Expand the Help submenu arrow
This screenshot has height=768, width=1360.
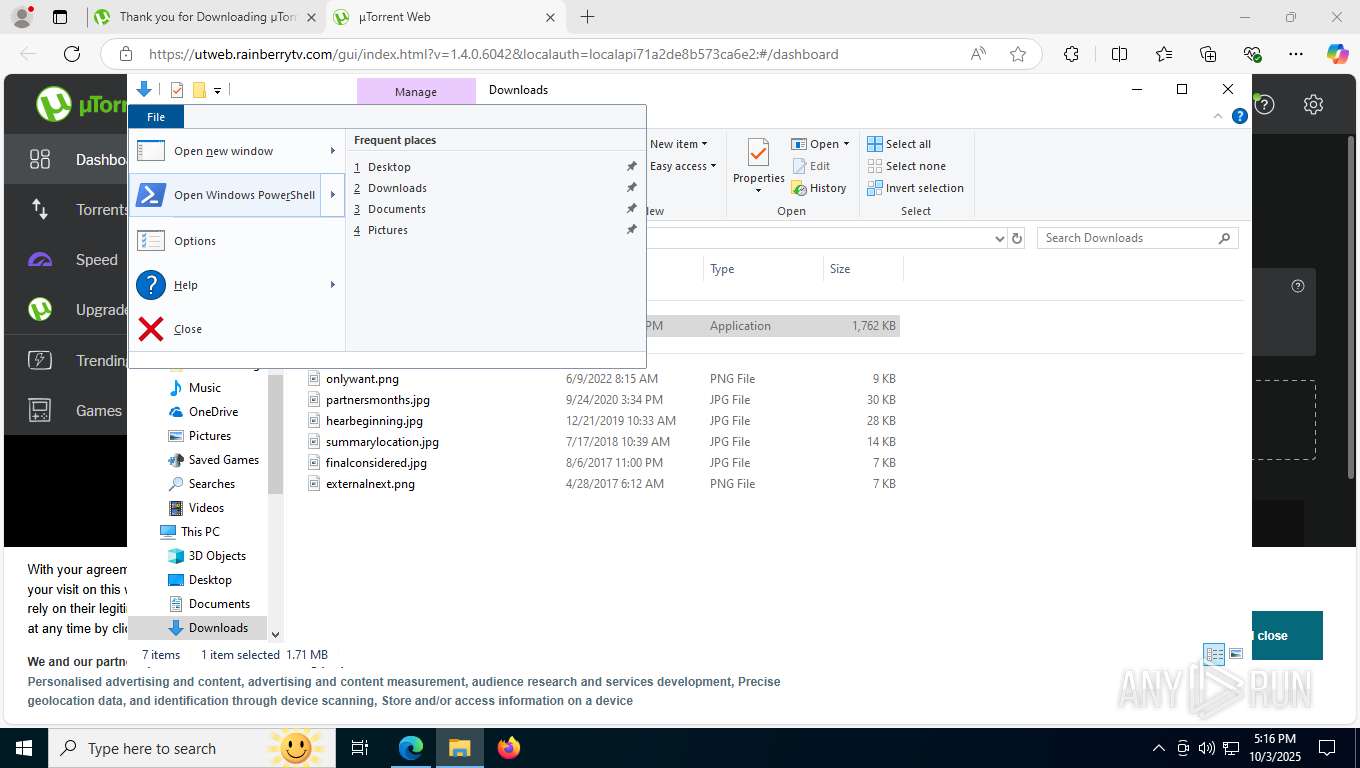(x=333, y=285)
